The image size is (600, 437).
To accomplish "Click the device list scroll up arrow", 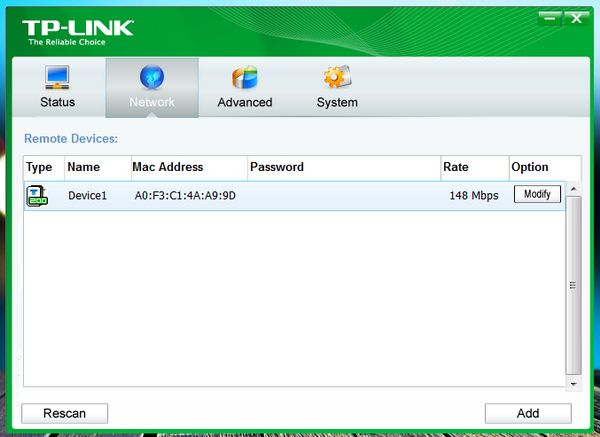I will [x=573, y=189].
